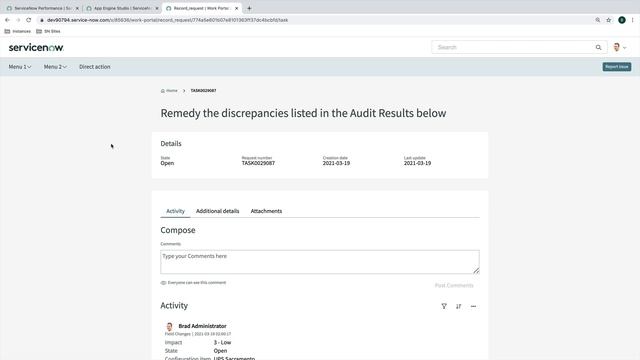Click the browser forward arrow
The height and width of the screenshot is (360, 640).
click(x=18, y=20)
